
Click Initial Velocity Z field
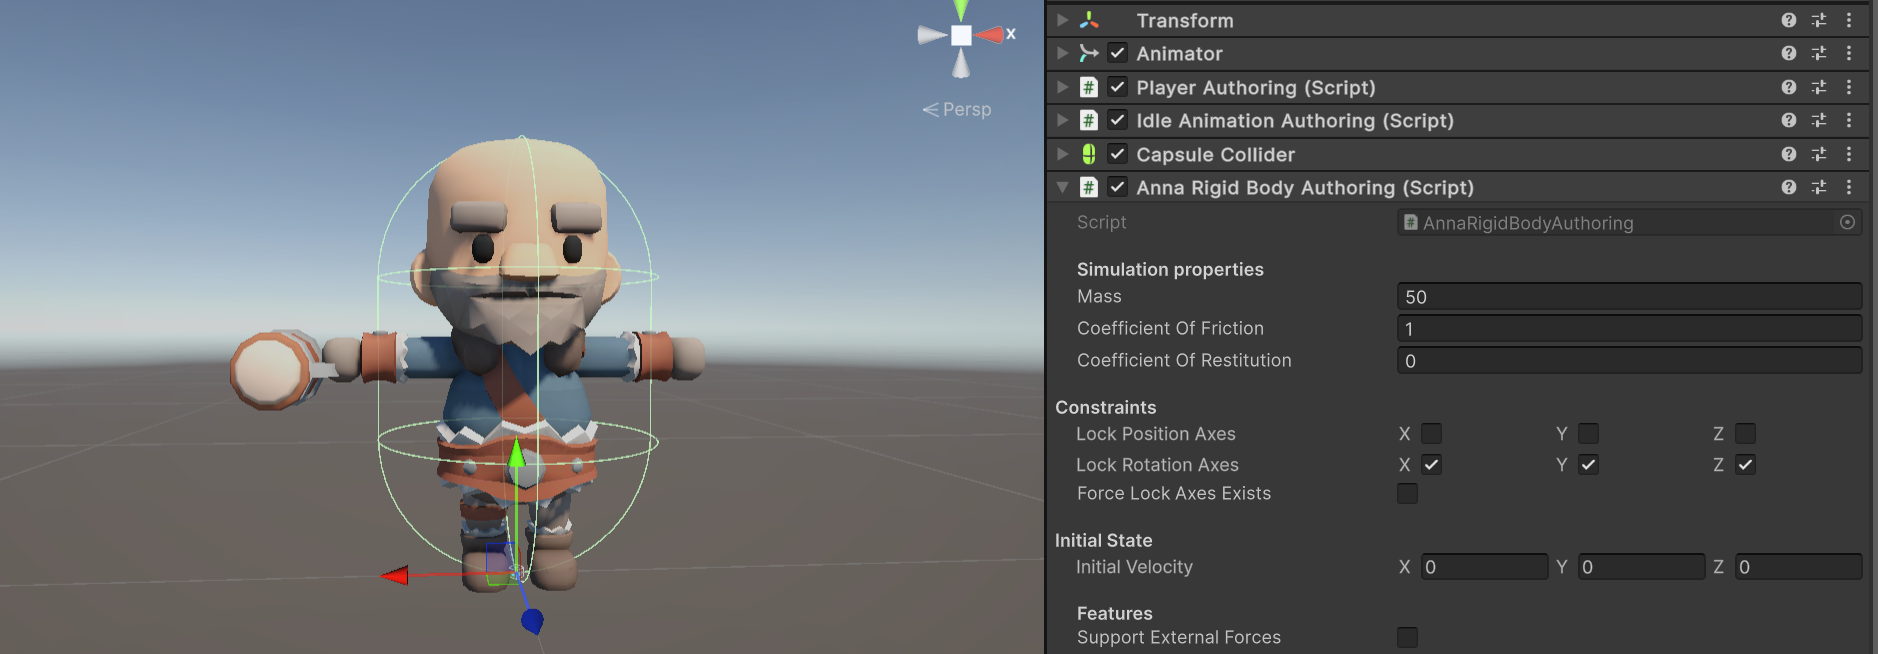click(x=1798, y=567)
